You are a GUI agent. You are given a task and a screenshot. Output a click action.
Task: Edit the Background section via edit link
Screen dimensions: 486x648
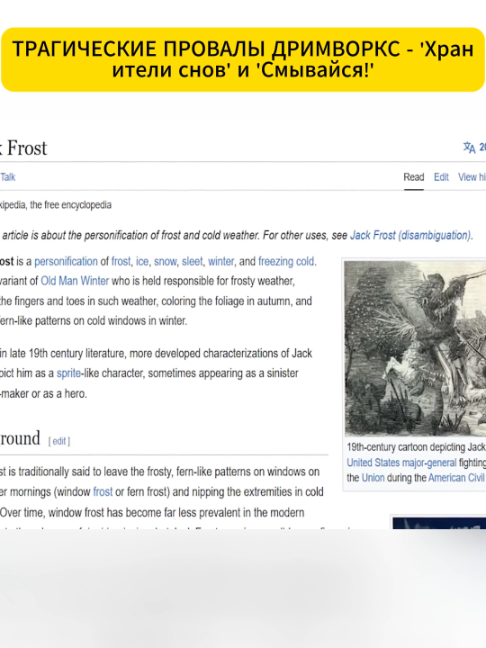pos(59,441)
